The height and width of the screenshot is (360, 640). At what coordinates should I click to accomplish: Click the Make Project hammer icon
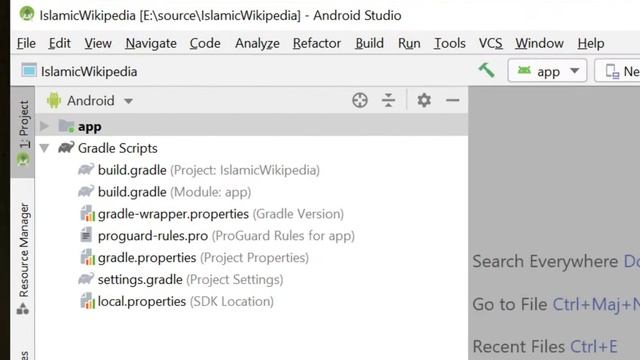486,70
